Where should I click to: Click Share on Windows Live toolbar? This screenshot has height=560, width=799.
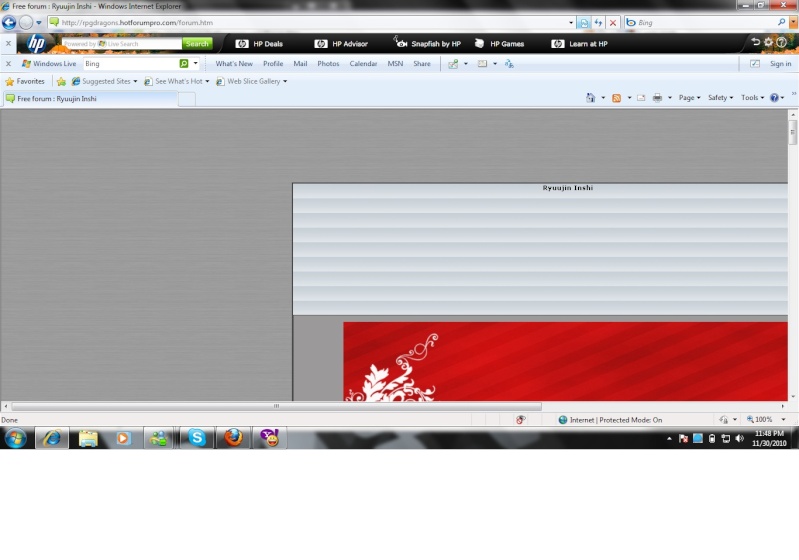click(x=422, y=64)
